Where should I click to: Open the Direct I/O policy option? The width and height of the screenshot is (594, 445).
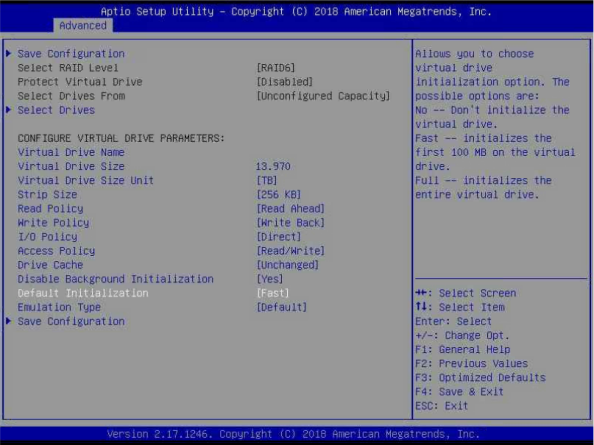pos(278,237)
